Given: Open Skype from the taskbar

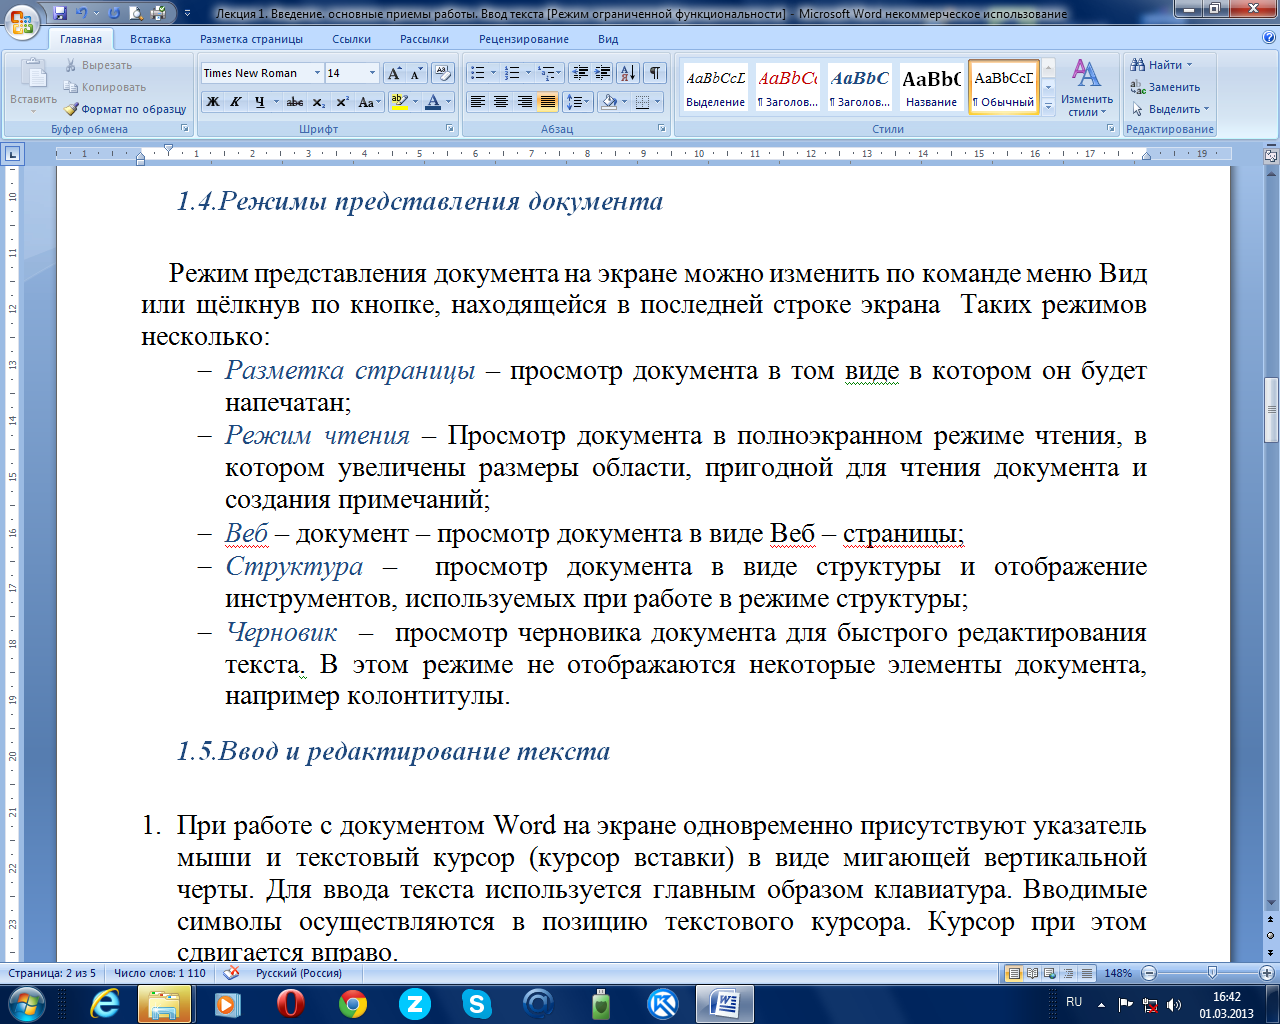Looking at the screenshot, I should point(477,1003).
